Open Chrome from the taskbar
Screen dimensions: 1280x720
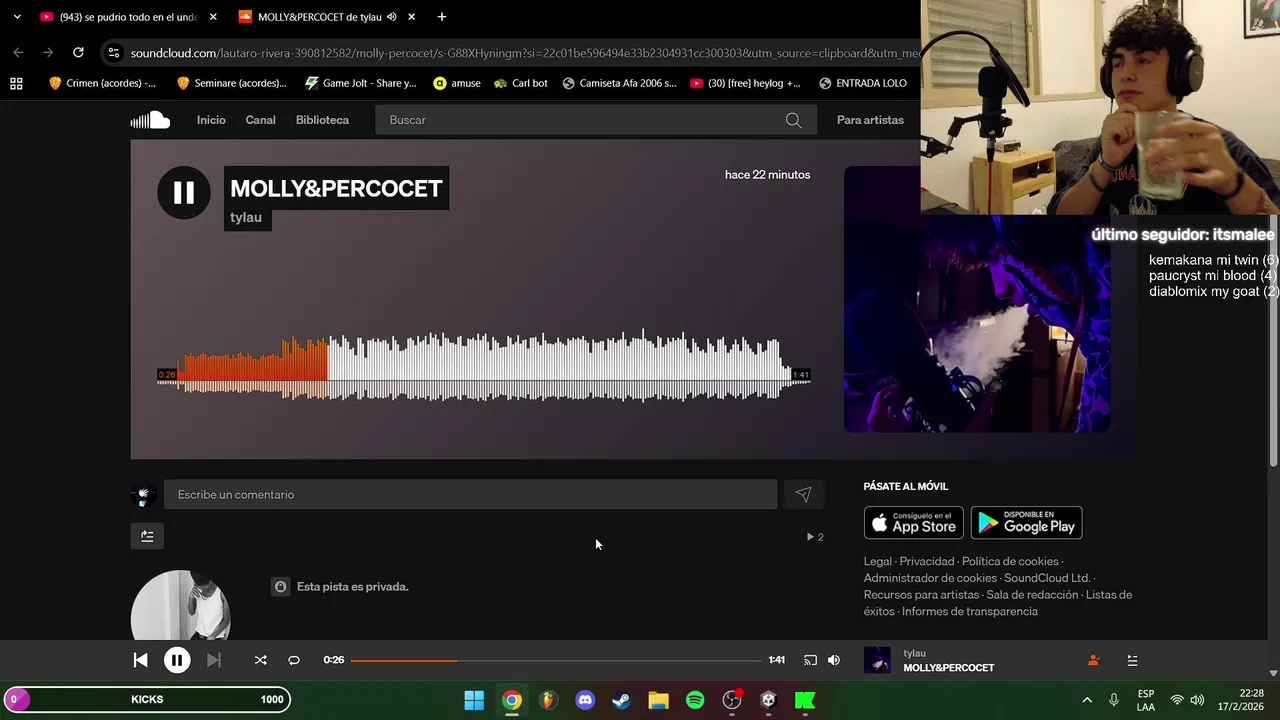[x=512, y=700]
